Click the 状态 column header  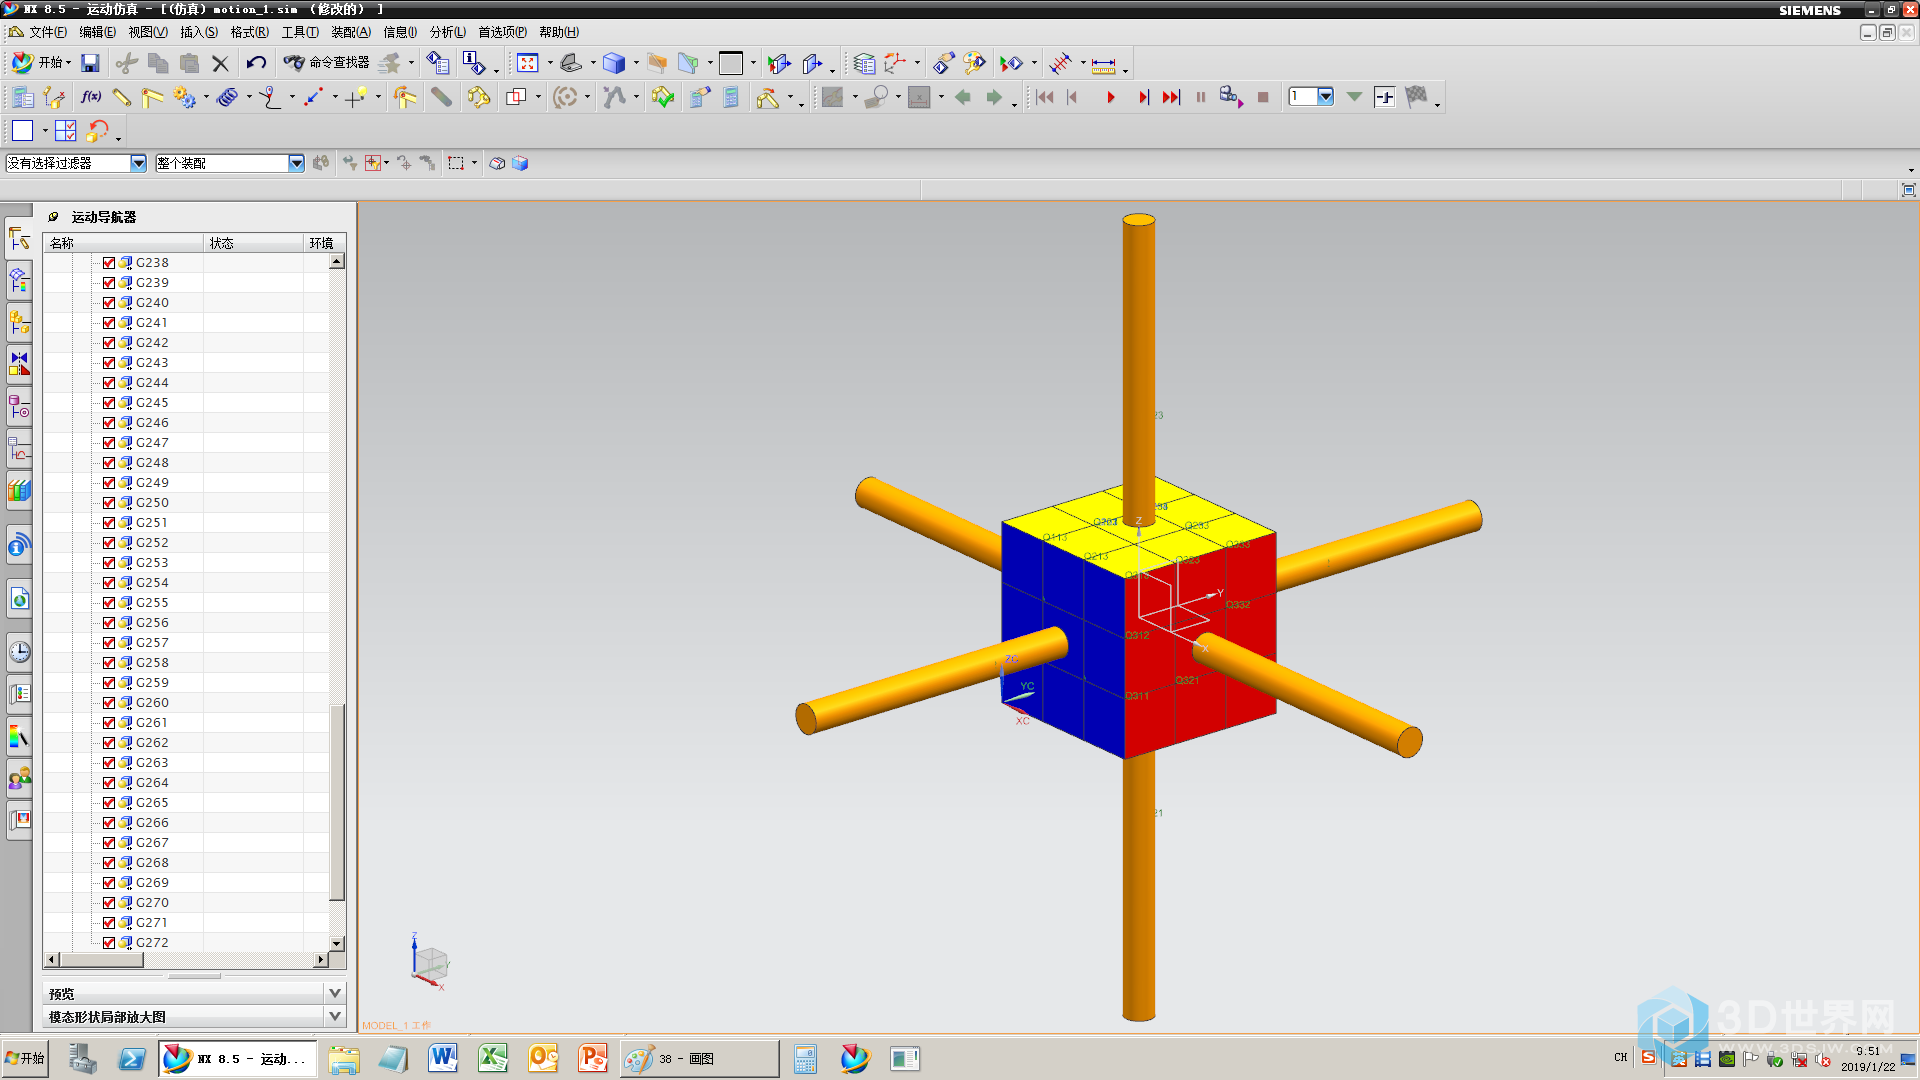click(x=254, y=243)
